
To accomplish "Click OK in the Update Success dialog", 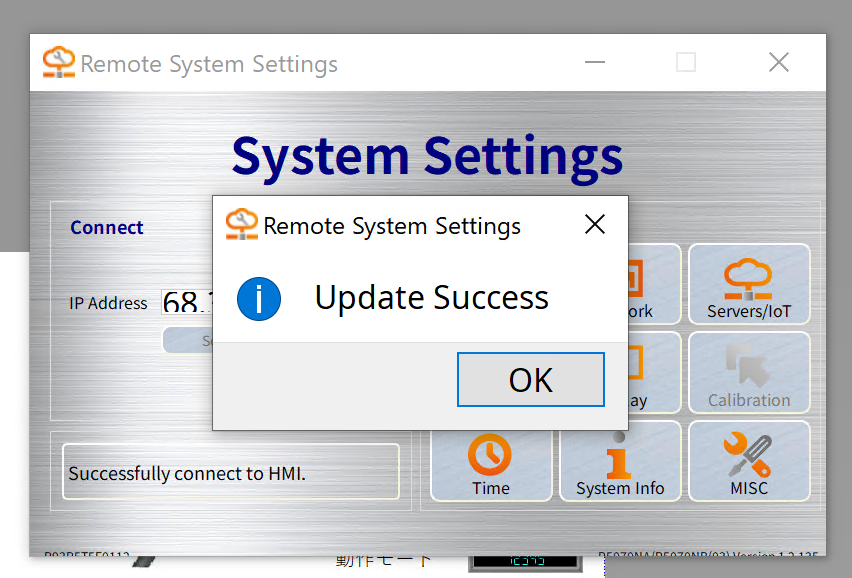I will (x=530, y=380).
